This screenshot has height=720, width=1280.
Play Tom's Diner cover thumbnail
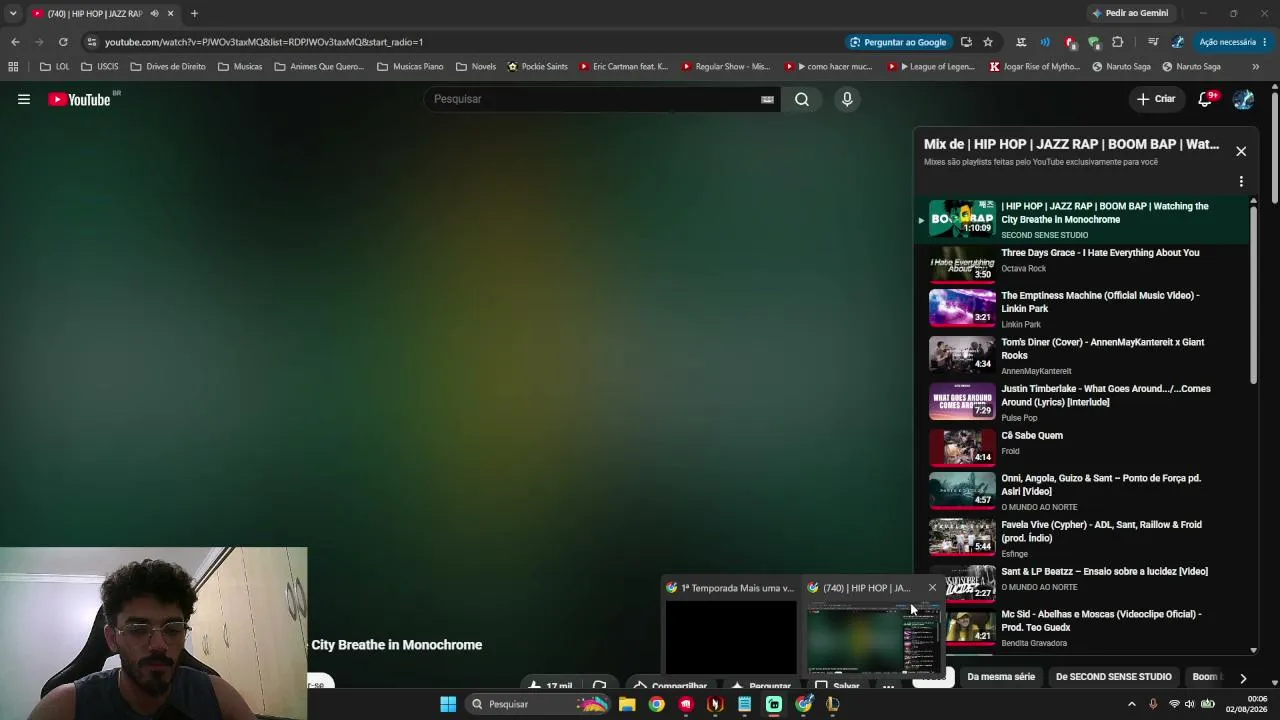962,354
